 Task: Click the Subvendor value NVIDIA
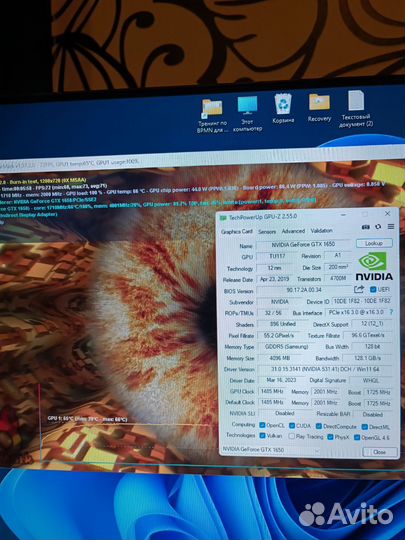point(279,302)
